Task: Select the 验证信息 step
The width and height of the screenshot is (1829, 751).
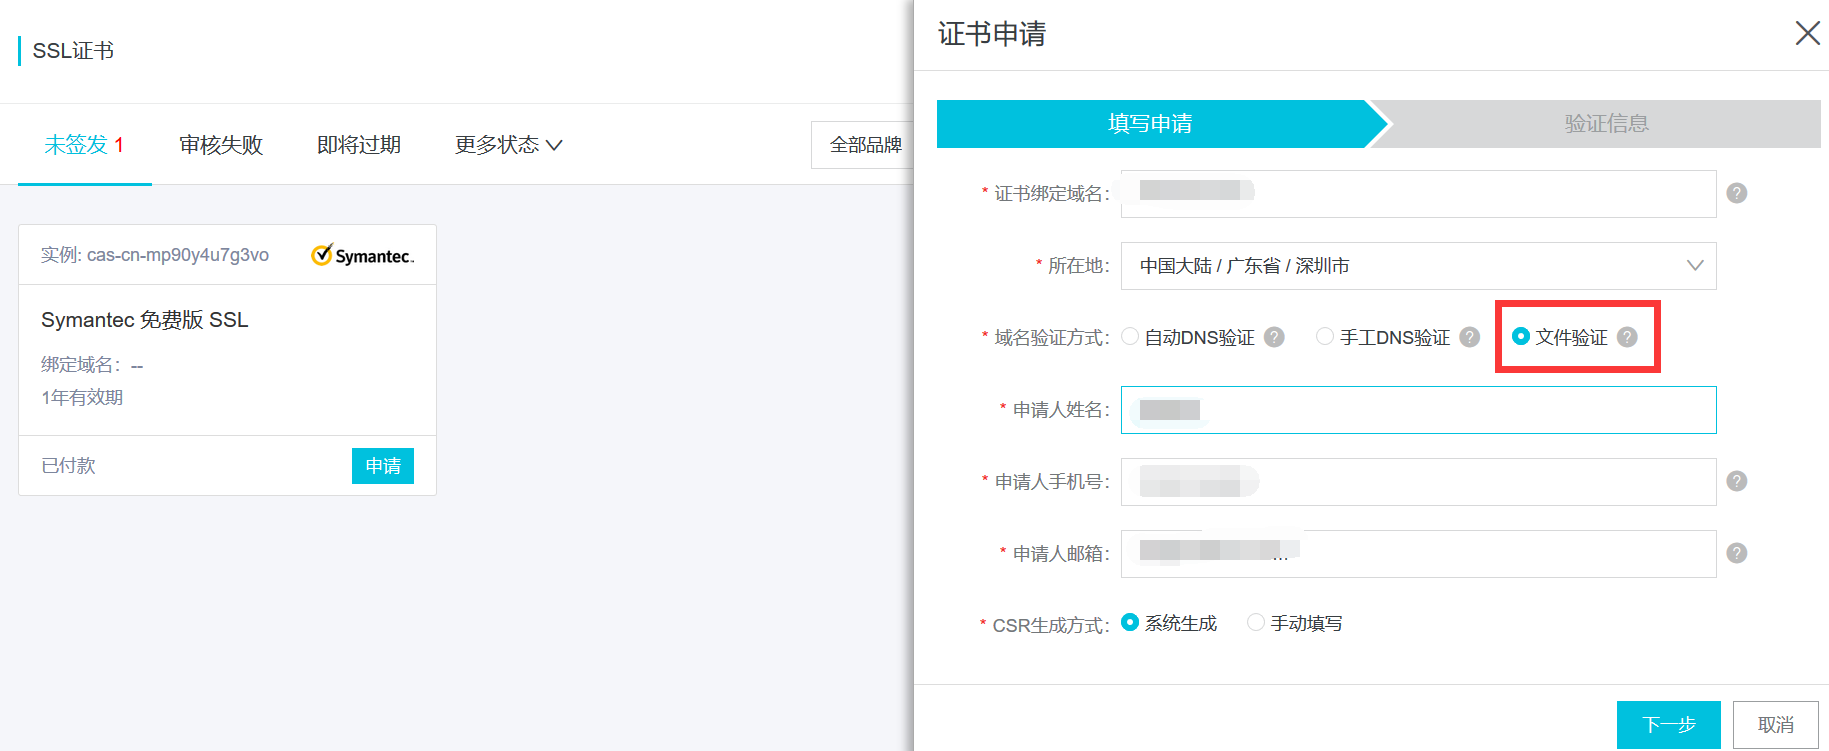Action: point(1605,124)
